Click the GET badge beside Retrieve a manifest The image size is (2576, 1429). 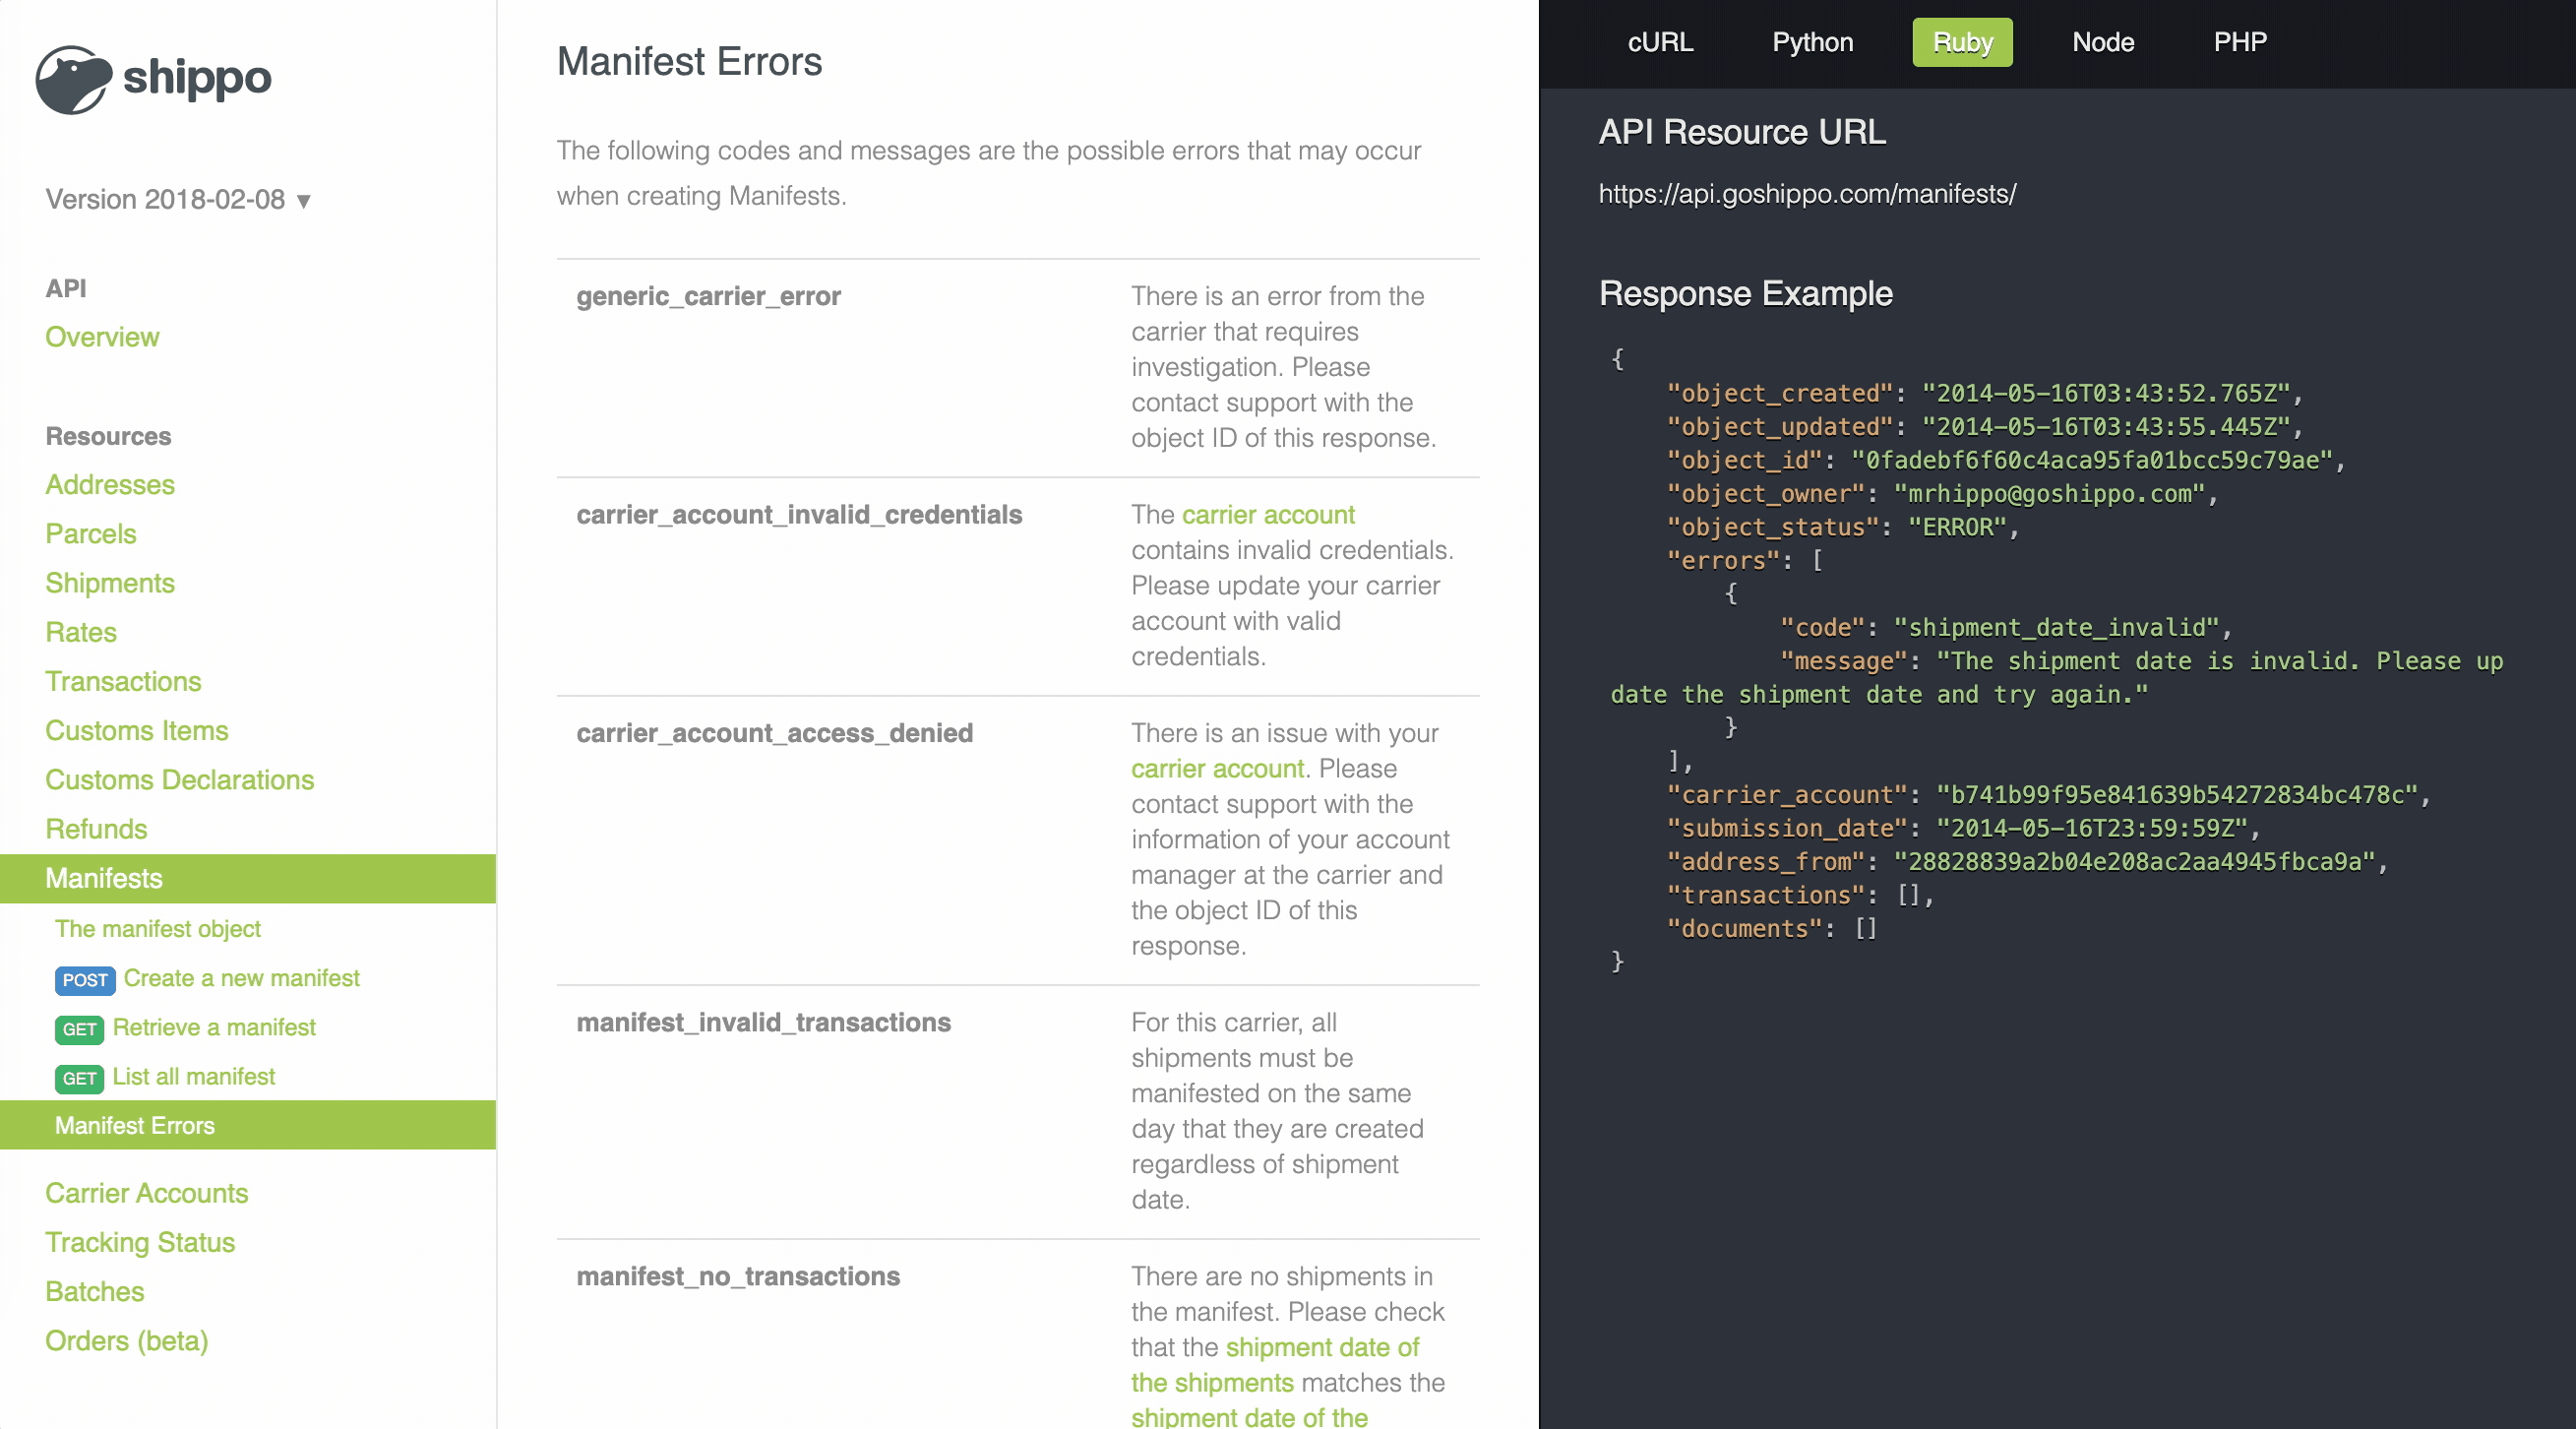point(79,1029)
